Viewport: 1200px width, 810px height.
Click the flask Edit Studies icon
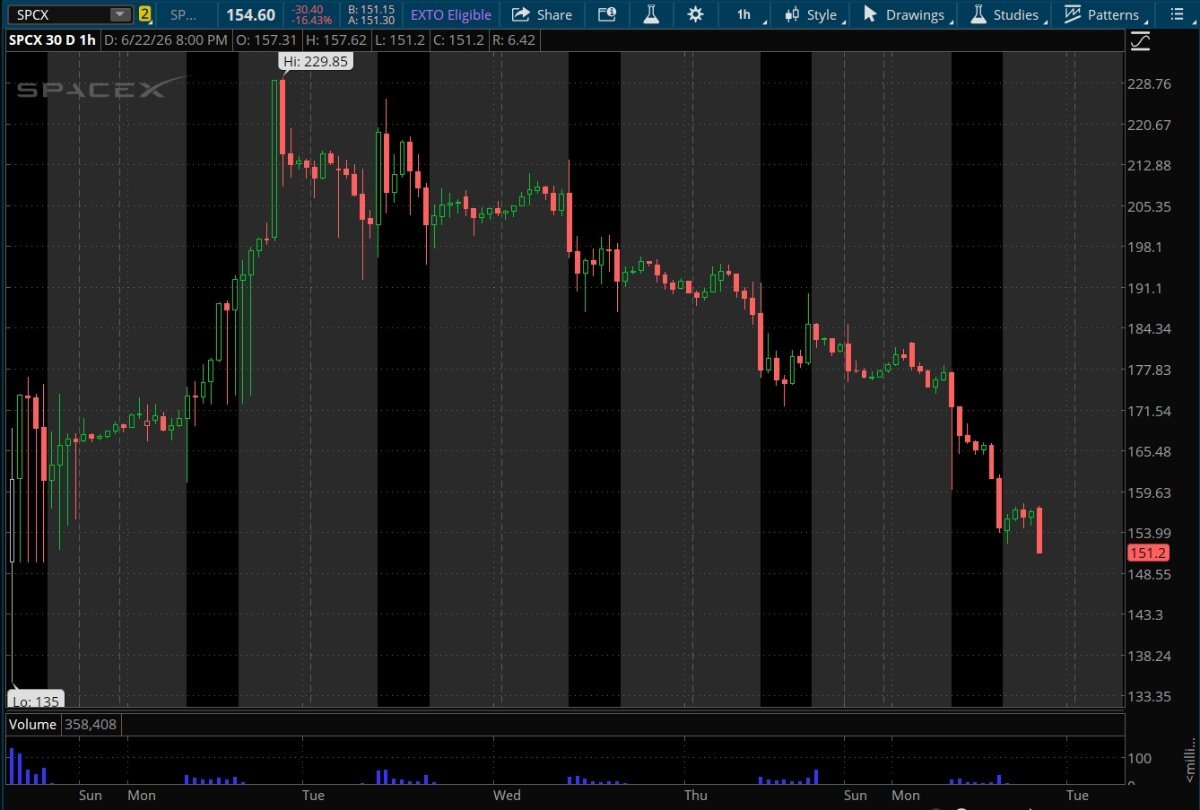click(x=651, y=14)
